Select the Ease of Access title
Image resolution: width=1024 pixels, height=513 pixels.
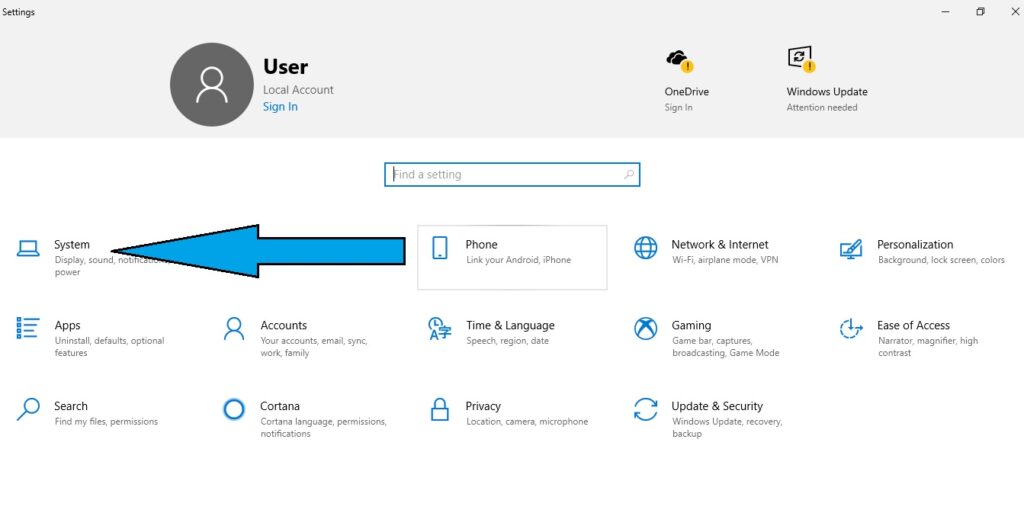tap(913, 325)
